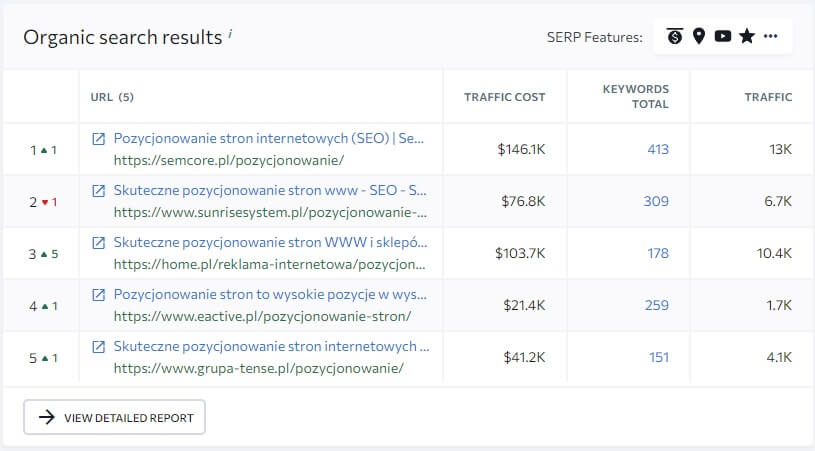Sort by the Traffic Cost column header

(x=505, y=97)
